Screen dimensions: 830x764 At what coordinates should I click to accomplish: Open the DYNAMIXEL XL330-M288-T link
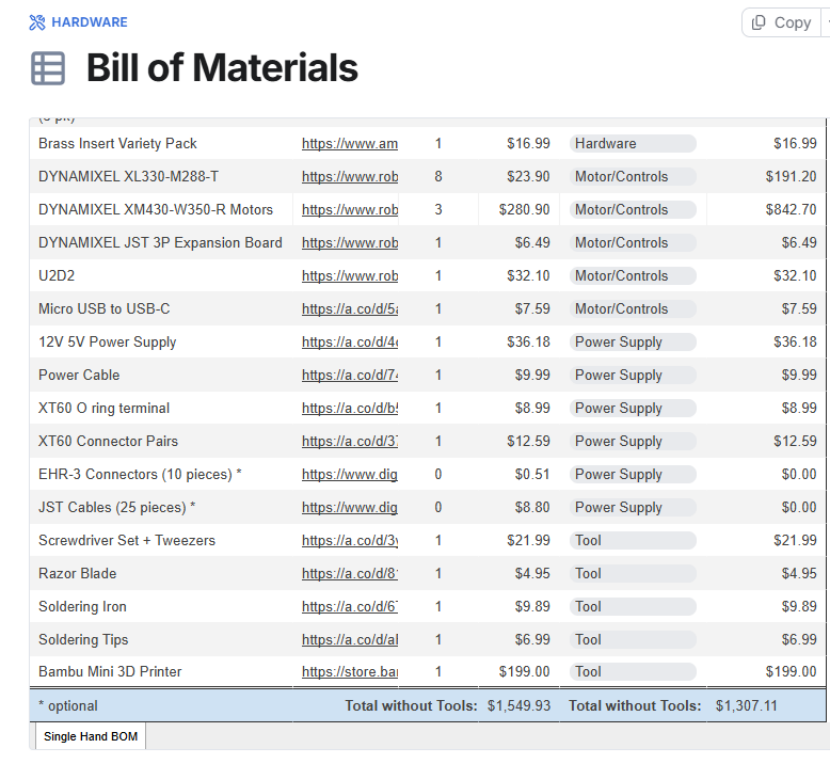pyautogui.click(x=349, y=176)
